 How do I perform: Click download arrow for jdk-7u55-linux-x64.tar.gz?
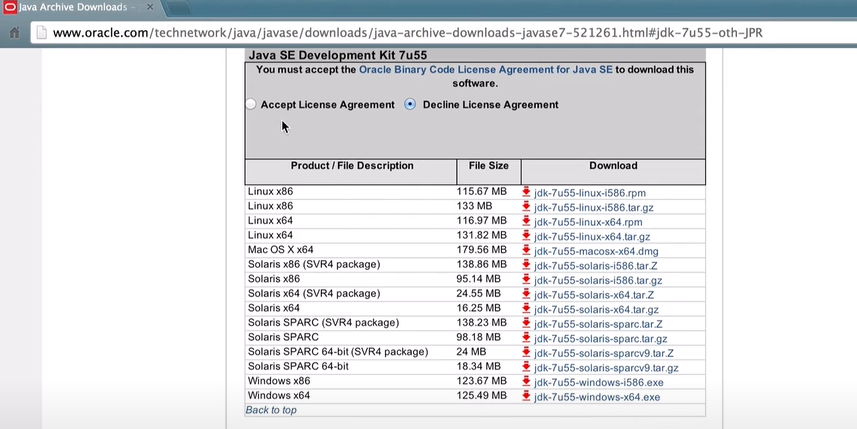(x=526, y=236)
